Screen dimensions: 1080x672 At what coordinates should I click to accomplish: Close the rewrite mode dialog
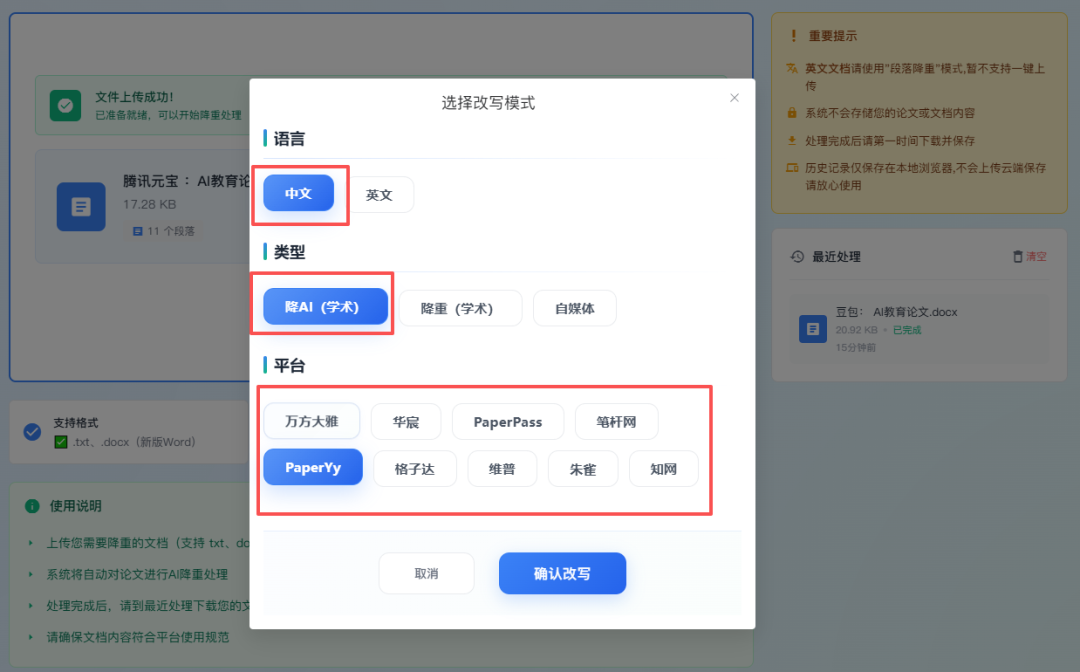[734, 98]
